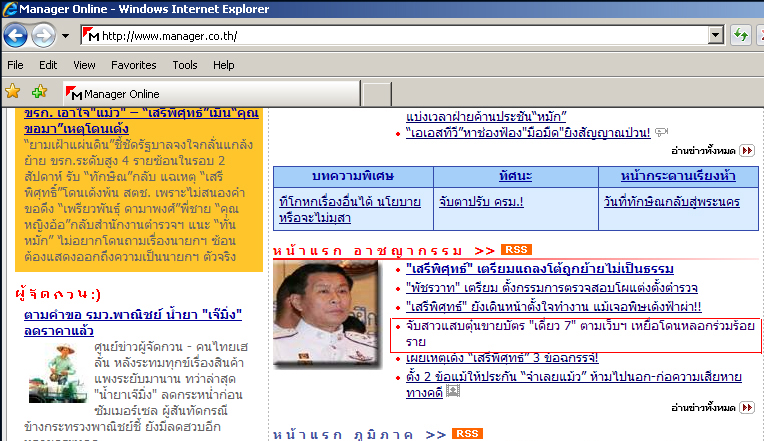Viewport: 764px width, 441px height.
Task: Click the หน้าแรก ภูมิภาค section heading
Action: point(343,435)
